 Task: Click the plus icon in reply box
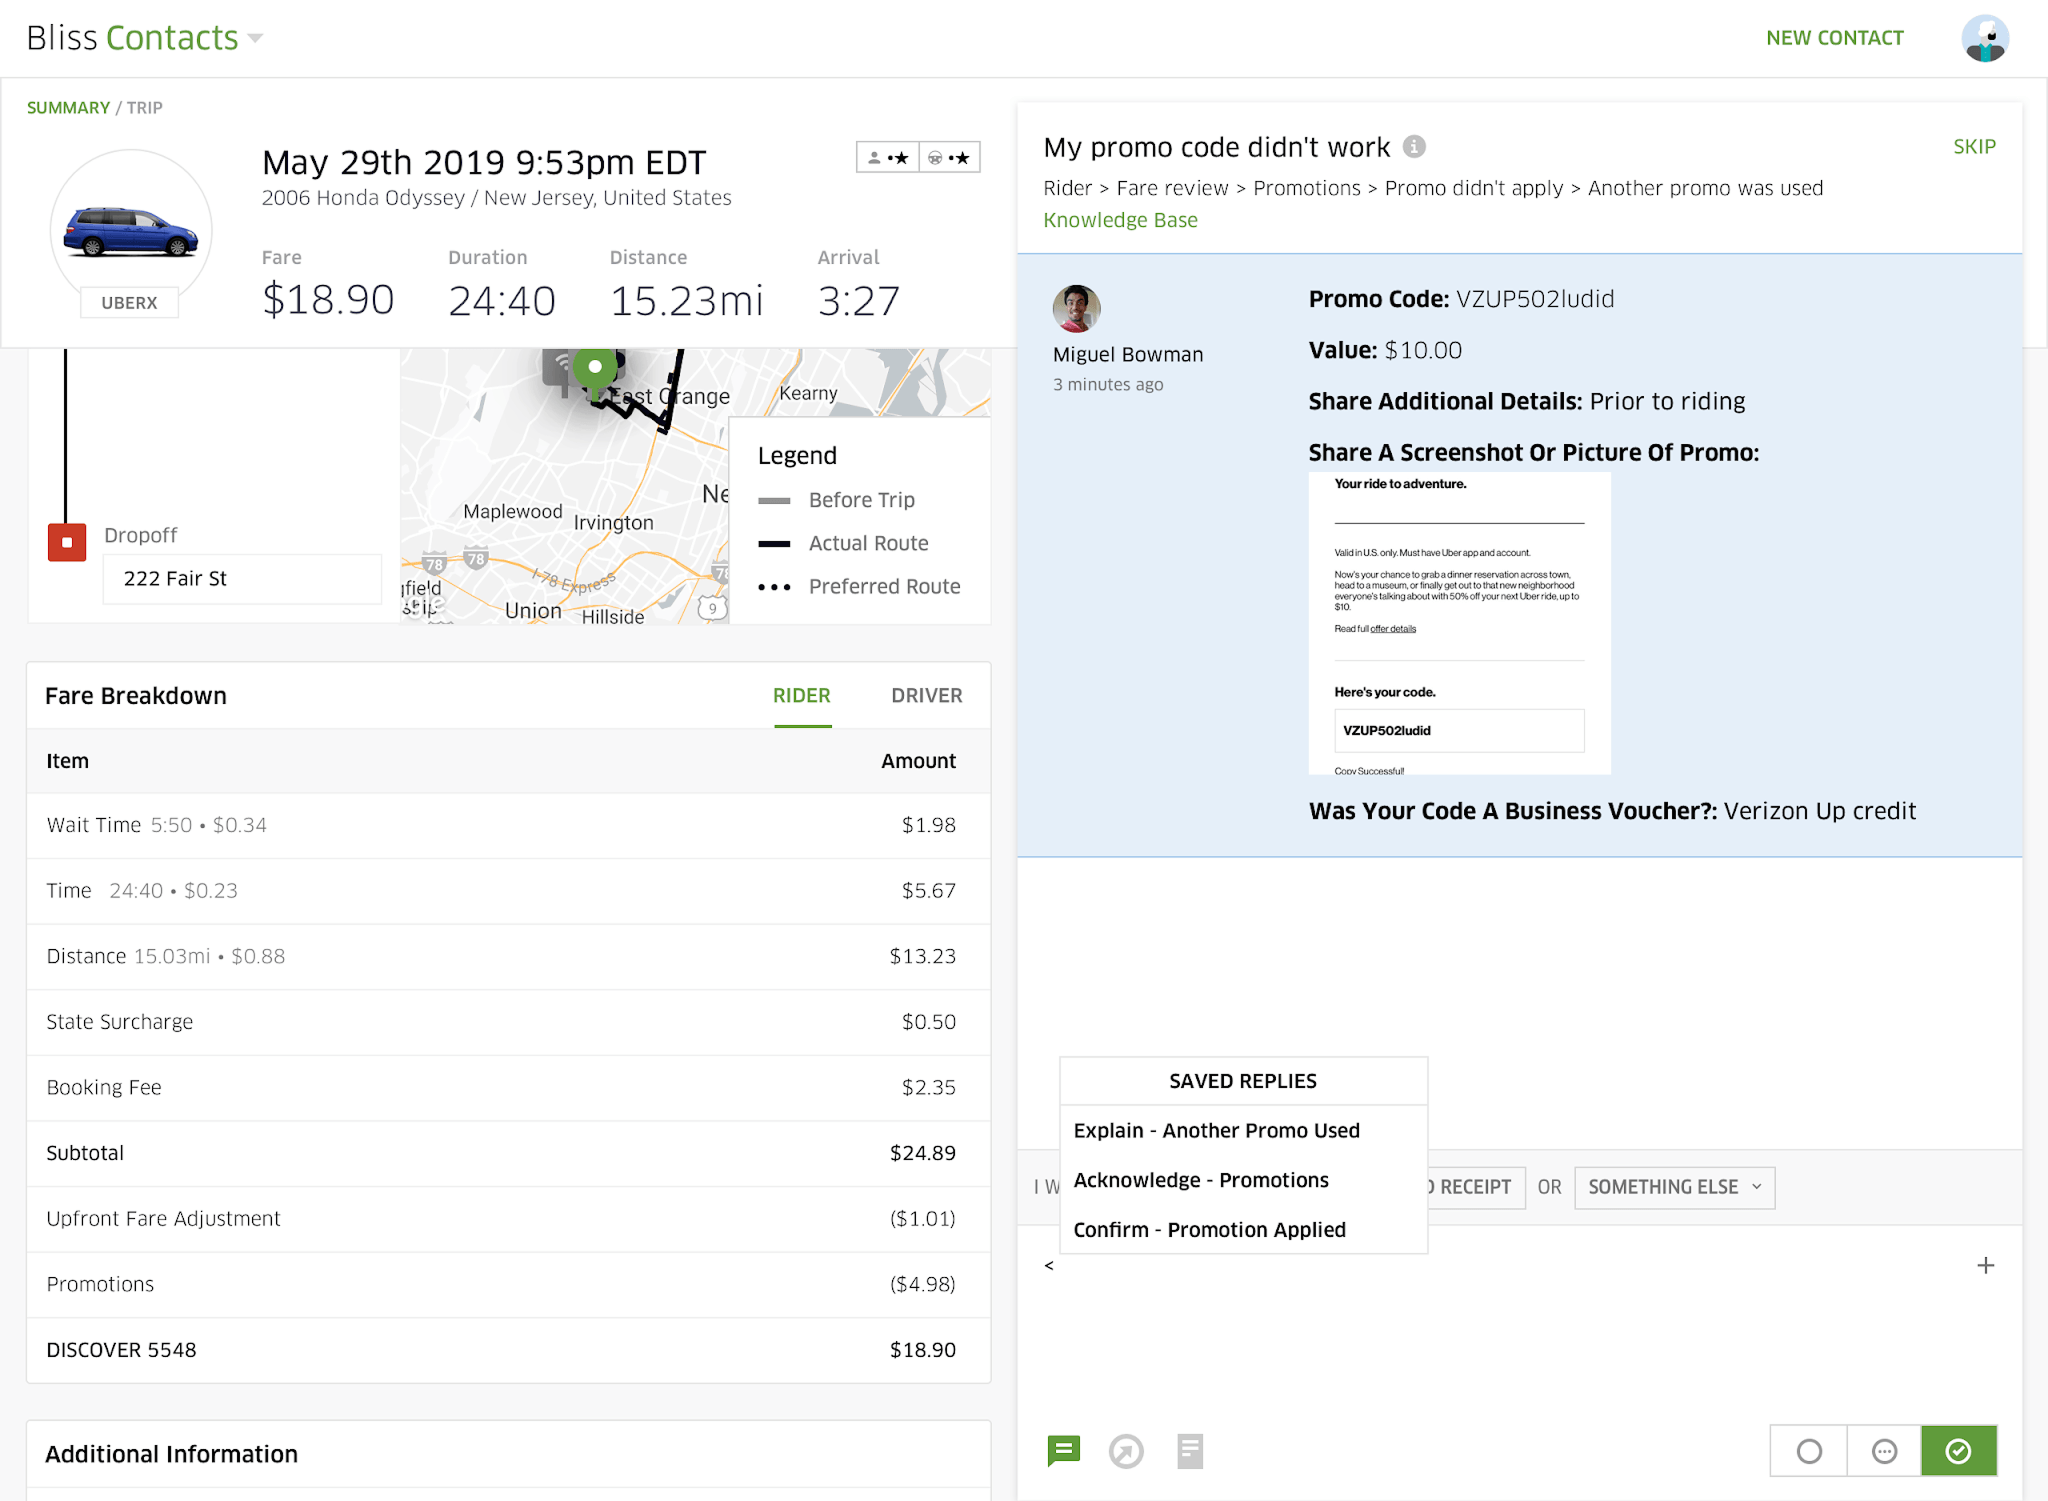pyautogui.click(x=1985, y=1265)
